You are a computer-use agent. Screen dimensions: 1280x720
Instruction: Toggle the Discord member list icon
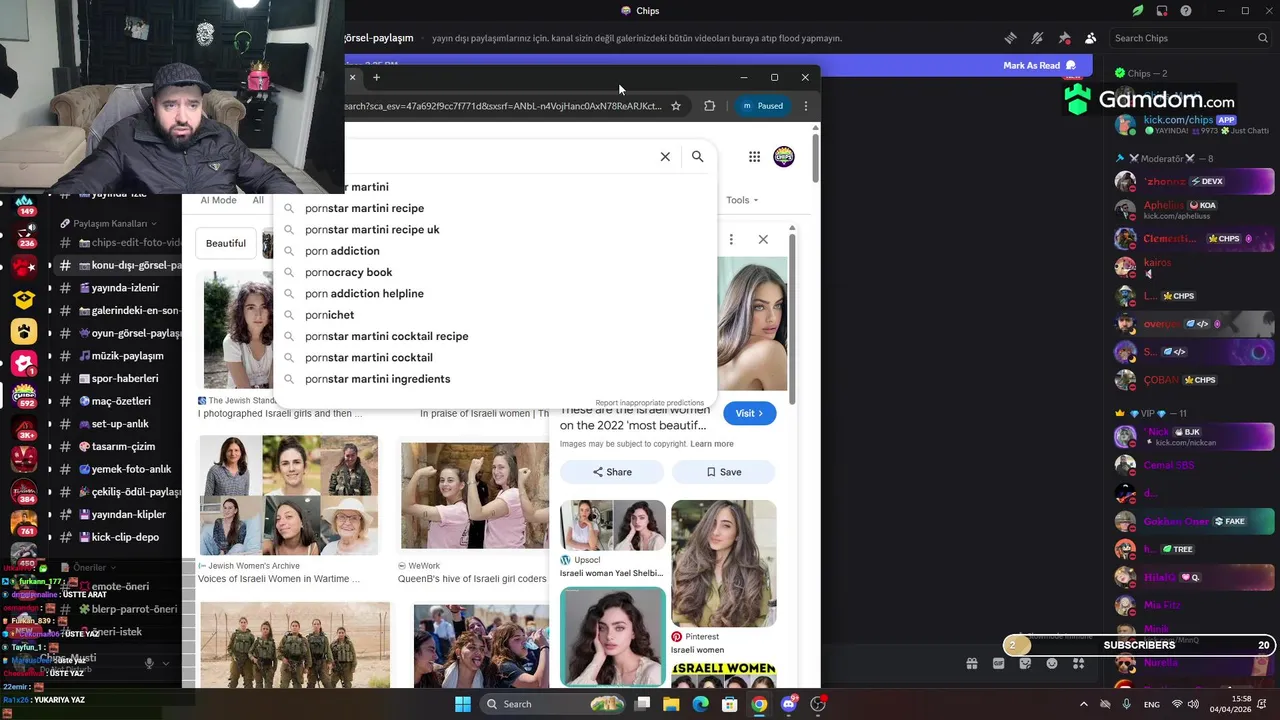tap(1090, 38)
